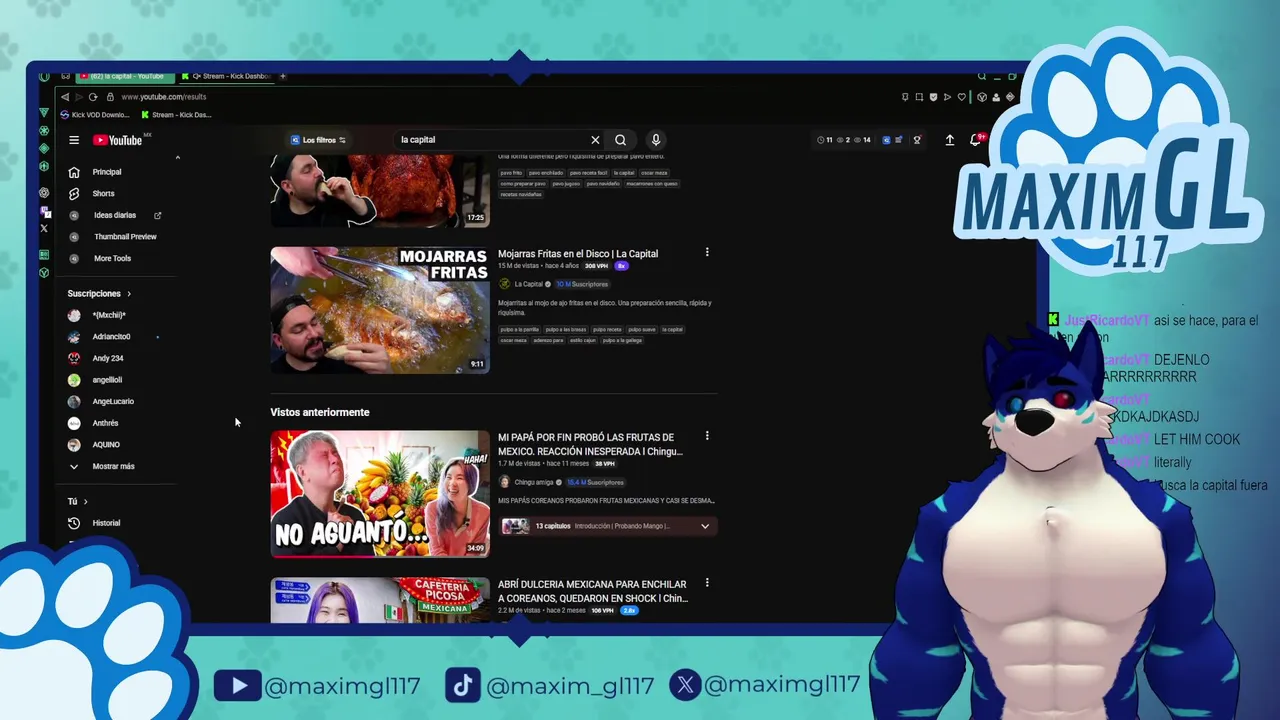Click the 308 VPH badge
The image size is (1280, 720).
(596, 266)
